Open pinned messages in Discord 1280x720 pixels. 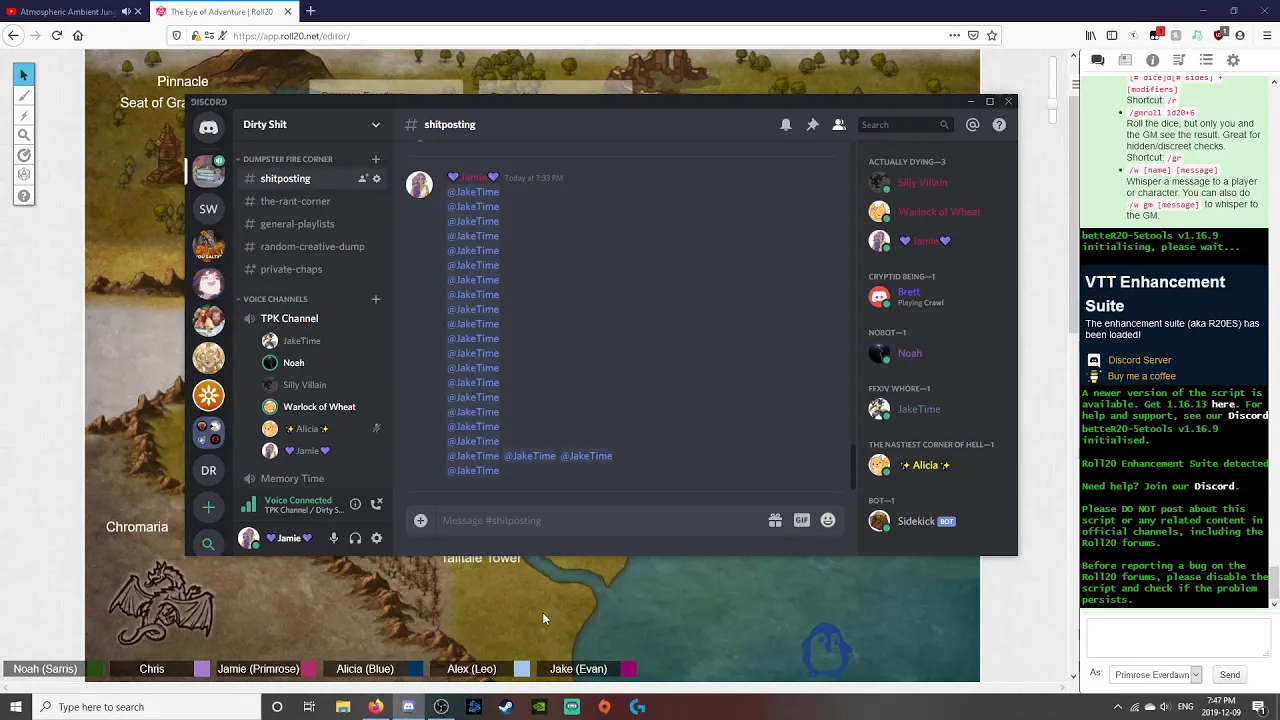point(812,125)
